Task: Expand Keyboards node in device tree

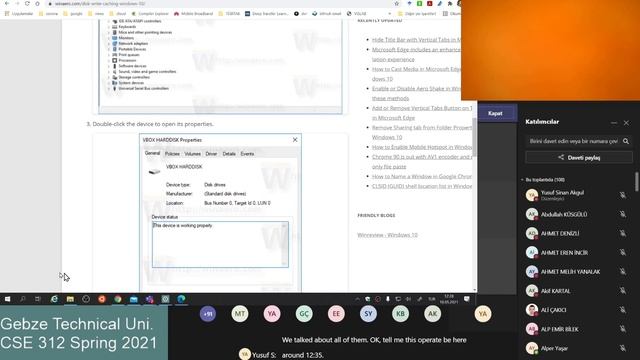Action: (x=109, y=27)
